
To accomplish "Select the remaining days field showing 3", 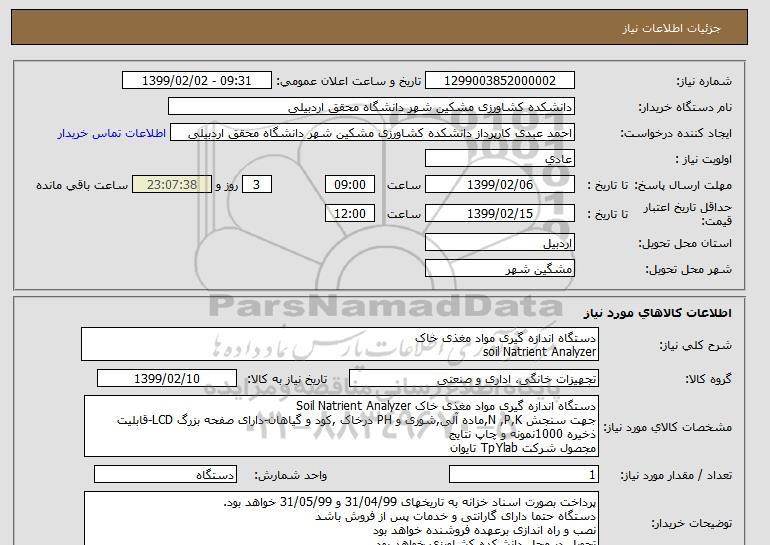I will tap(256, 185).
